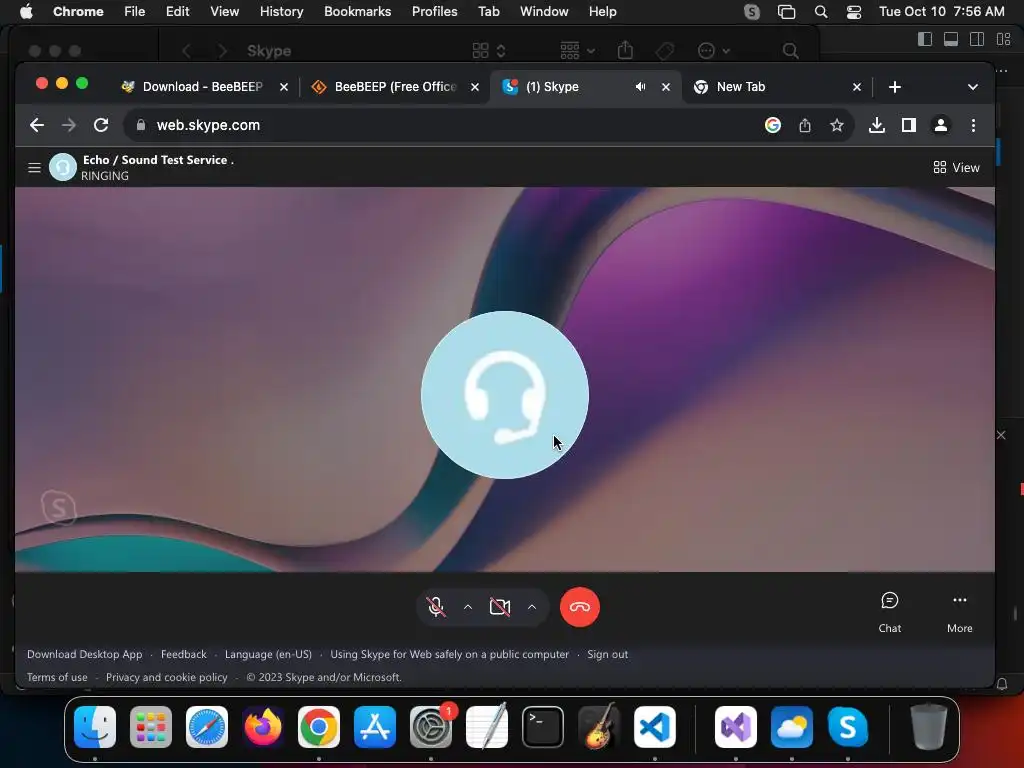Open Using Skype for Web safely link
This screenshot has height=768, width=1024.
449,654
